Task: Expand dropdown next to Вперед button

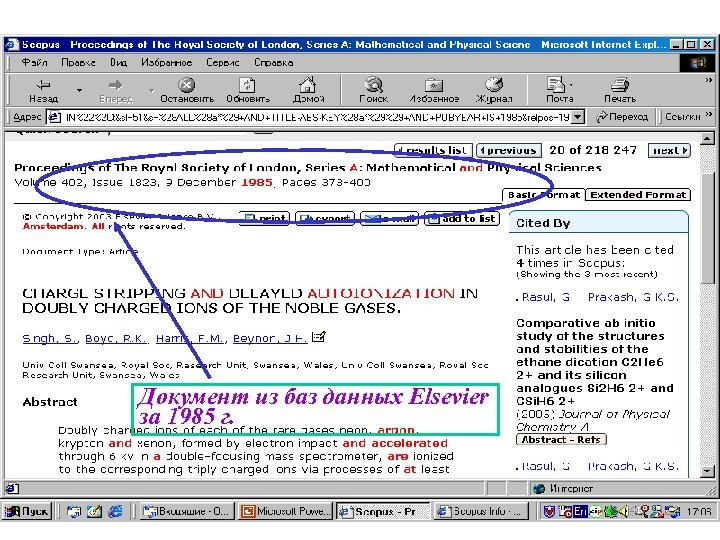Action: (x=152, y=90)
